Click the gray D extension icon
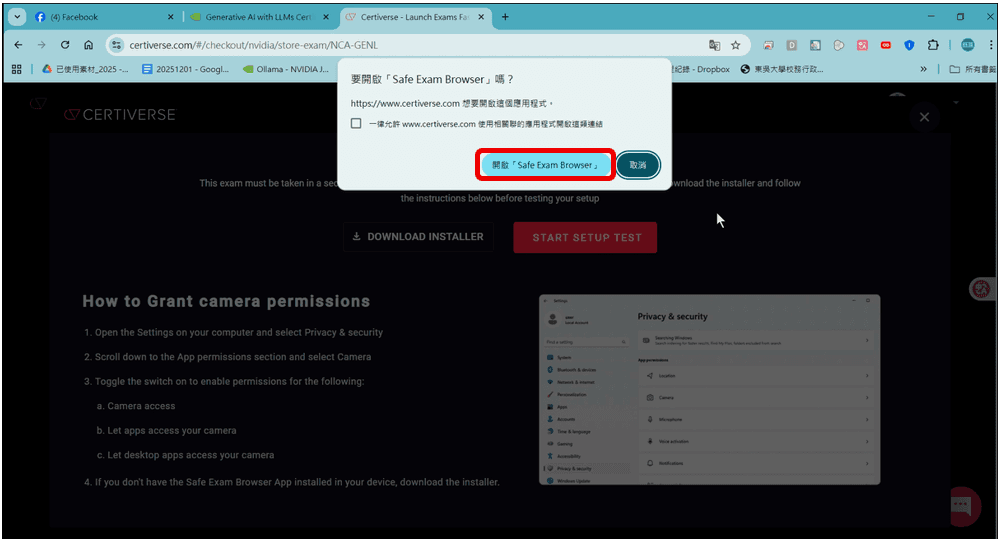Screen dimensions: 1000x541 pos(791,45)
